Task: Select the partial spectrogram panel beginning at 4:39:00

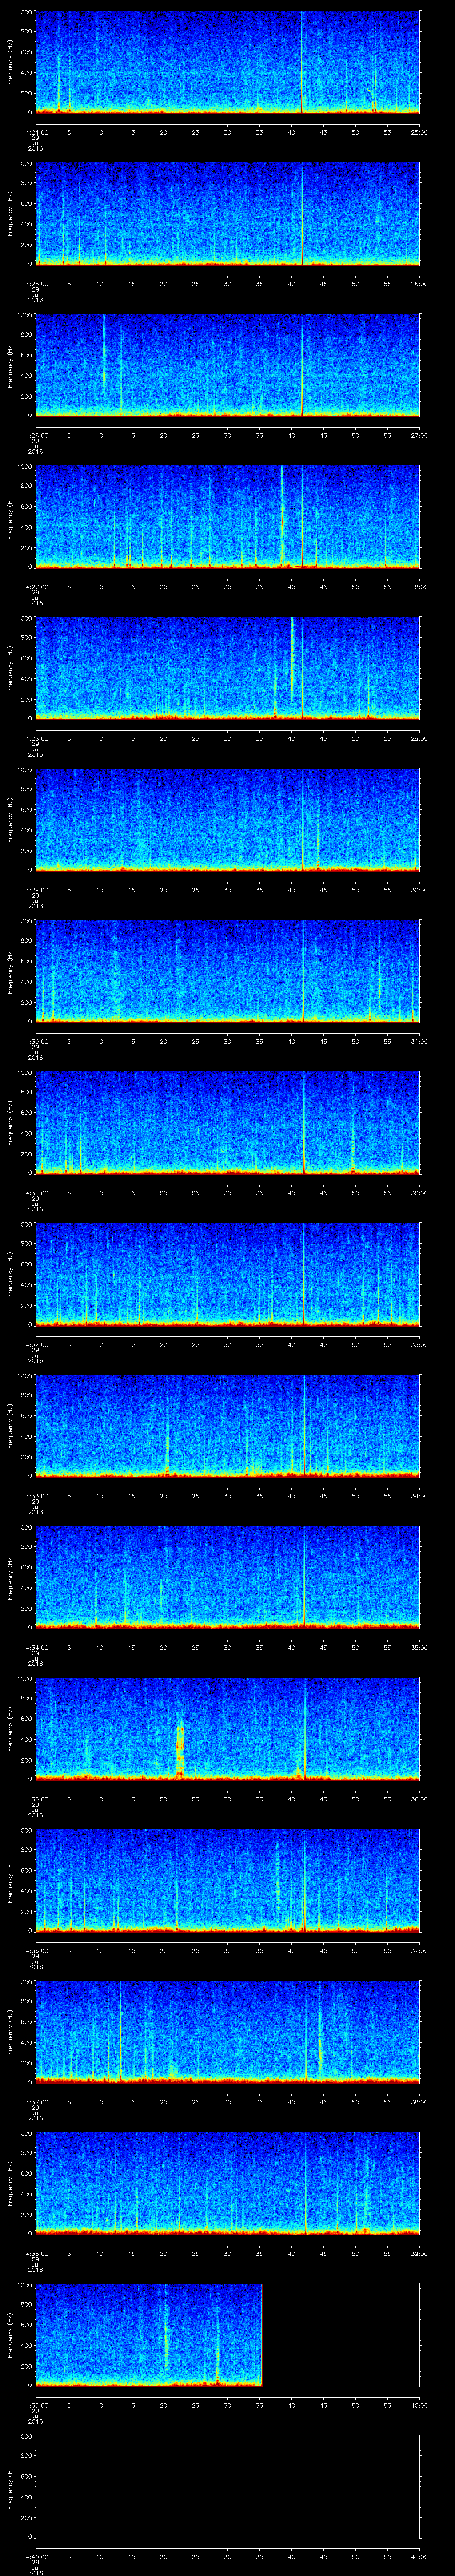Action: pyautogui.click(x=148, y=2334)
